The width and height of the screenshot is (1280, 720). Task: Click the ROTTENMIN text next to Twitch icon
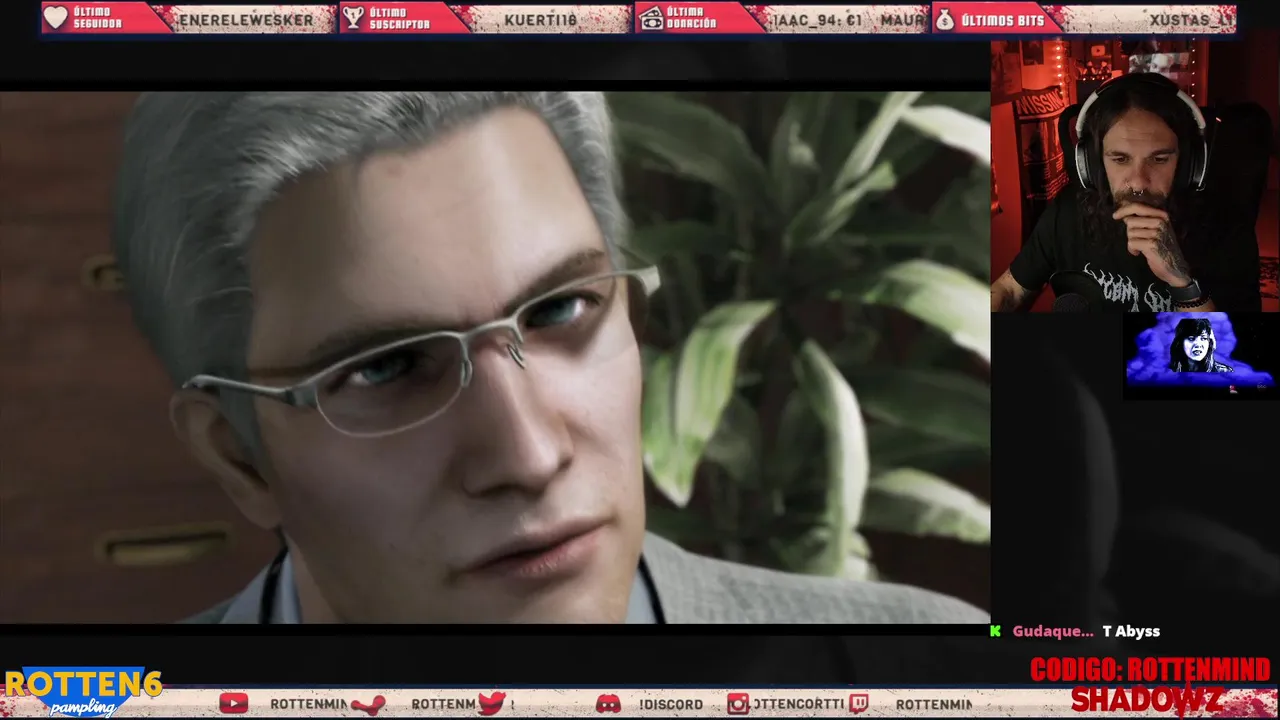click(x=934, y=704)
